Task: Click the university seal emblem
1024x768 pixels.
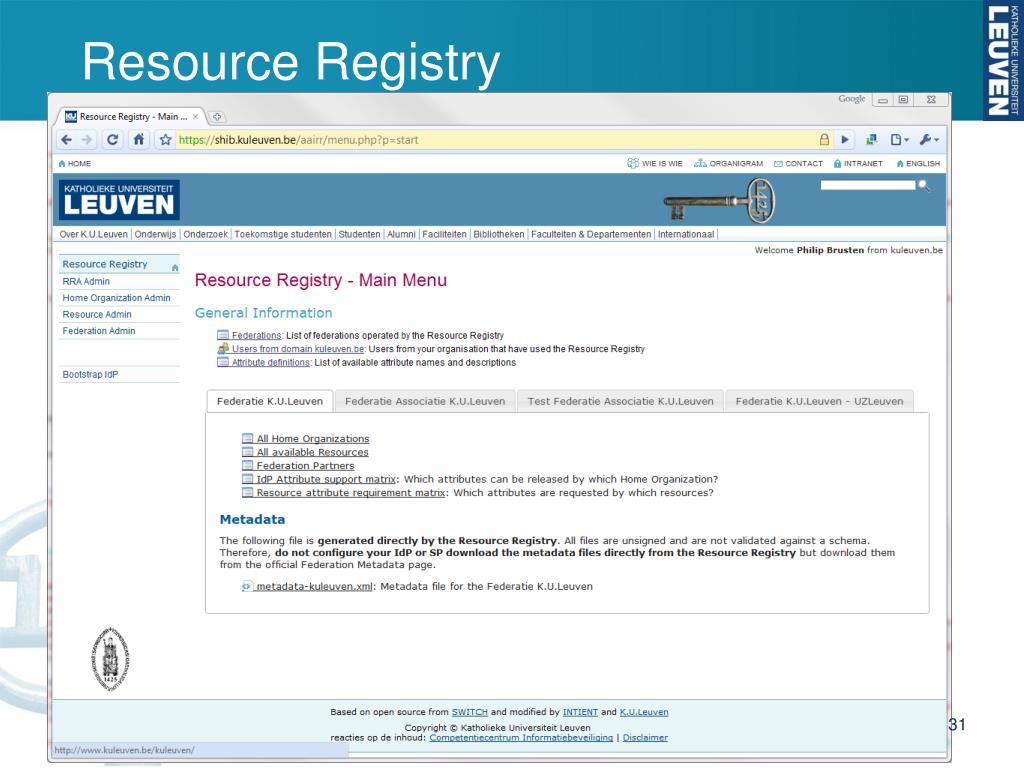Action: (110, 658)
